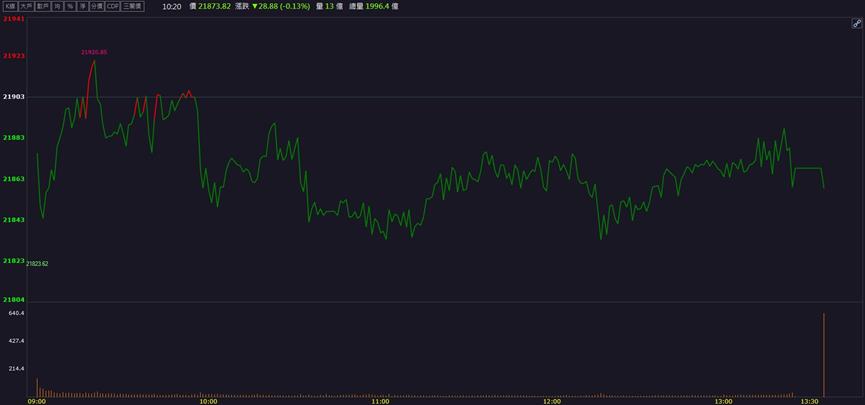Toggle the 淨 toolbar button
Image resolution: width=865 pixels, height=405 pixels.
coord(82,6)
